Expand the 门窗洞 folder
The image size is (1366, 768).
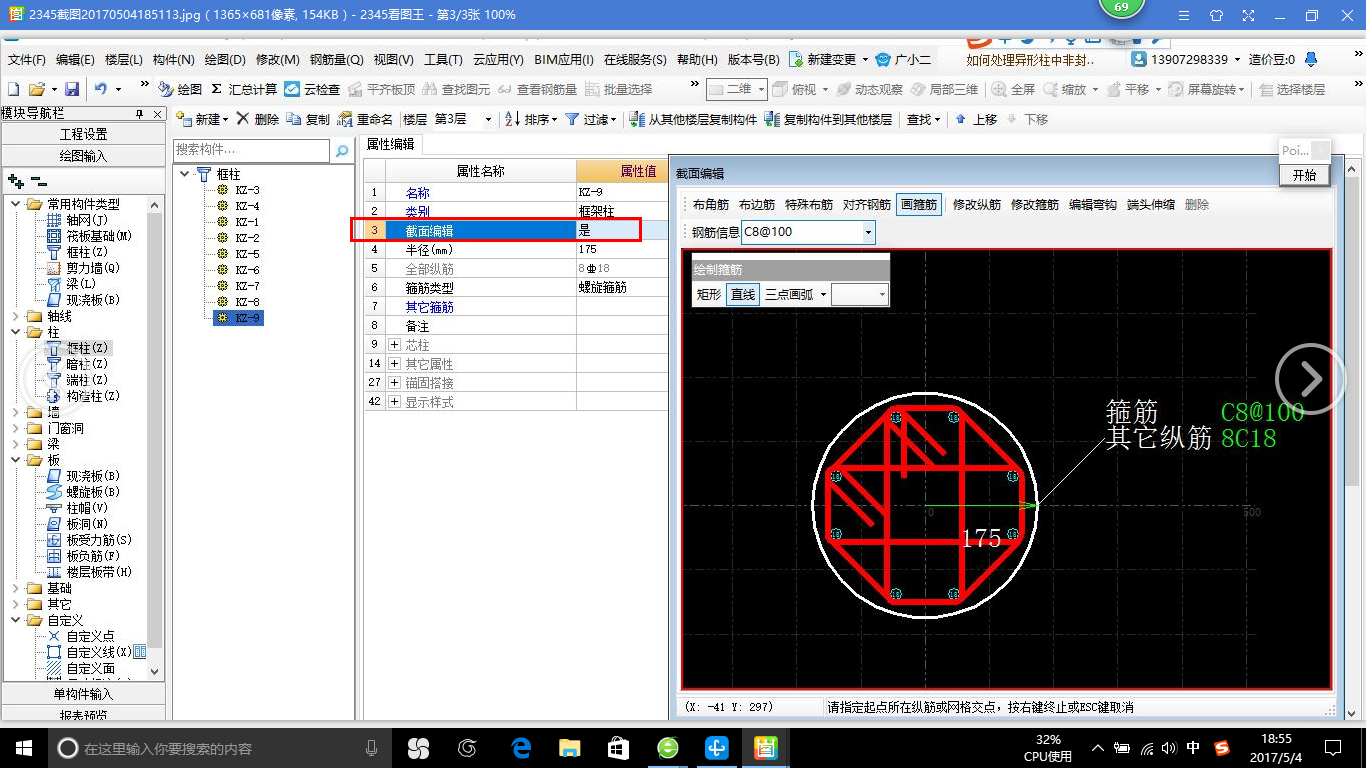pyautogui.click(x=15, y=428)
